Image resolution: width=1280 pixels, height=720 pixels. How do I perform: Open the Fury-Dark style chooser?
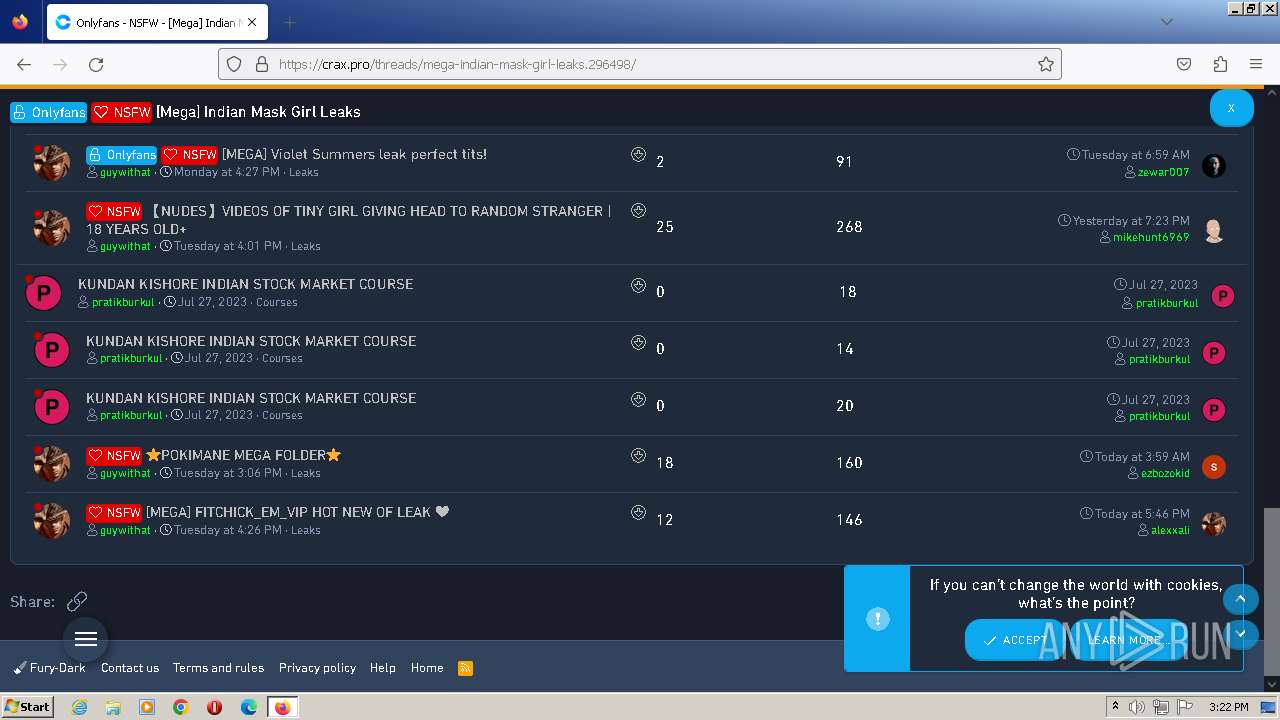coord(50,668)
